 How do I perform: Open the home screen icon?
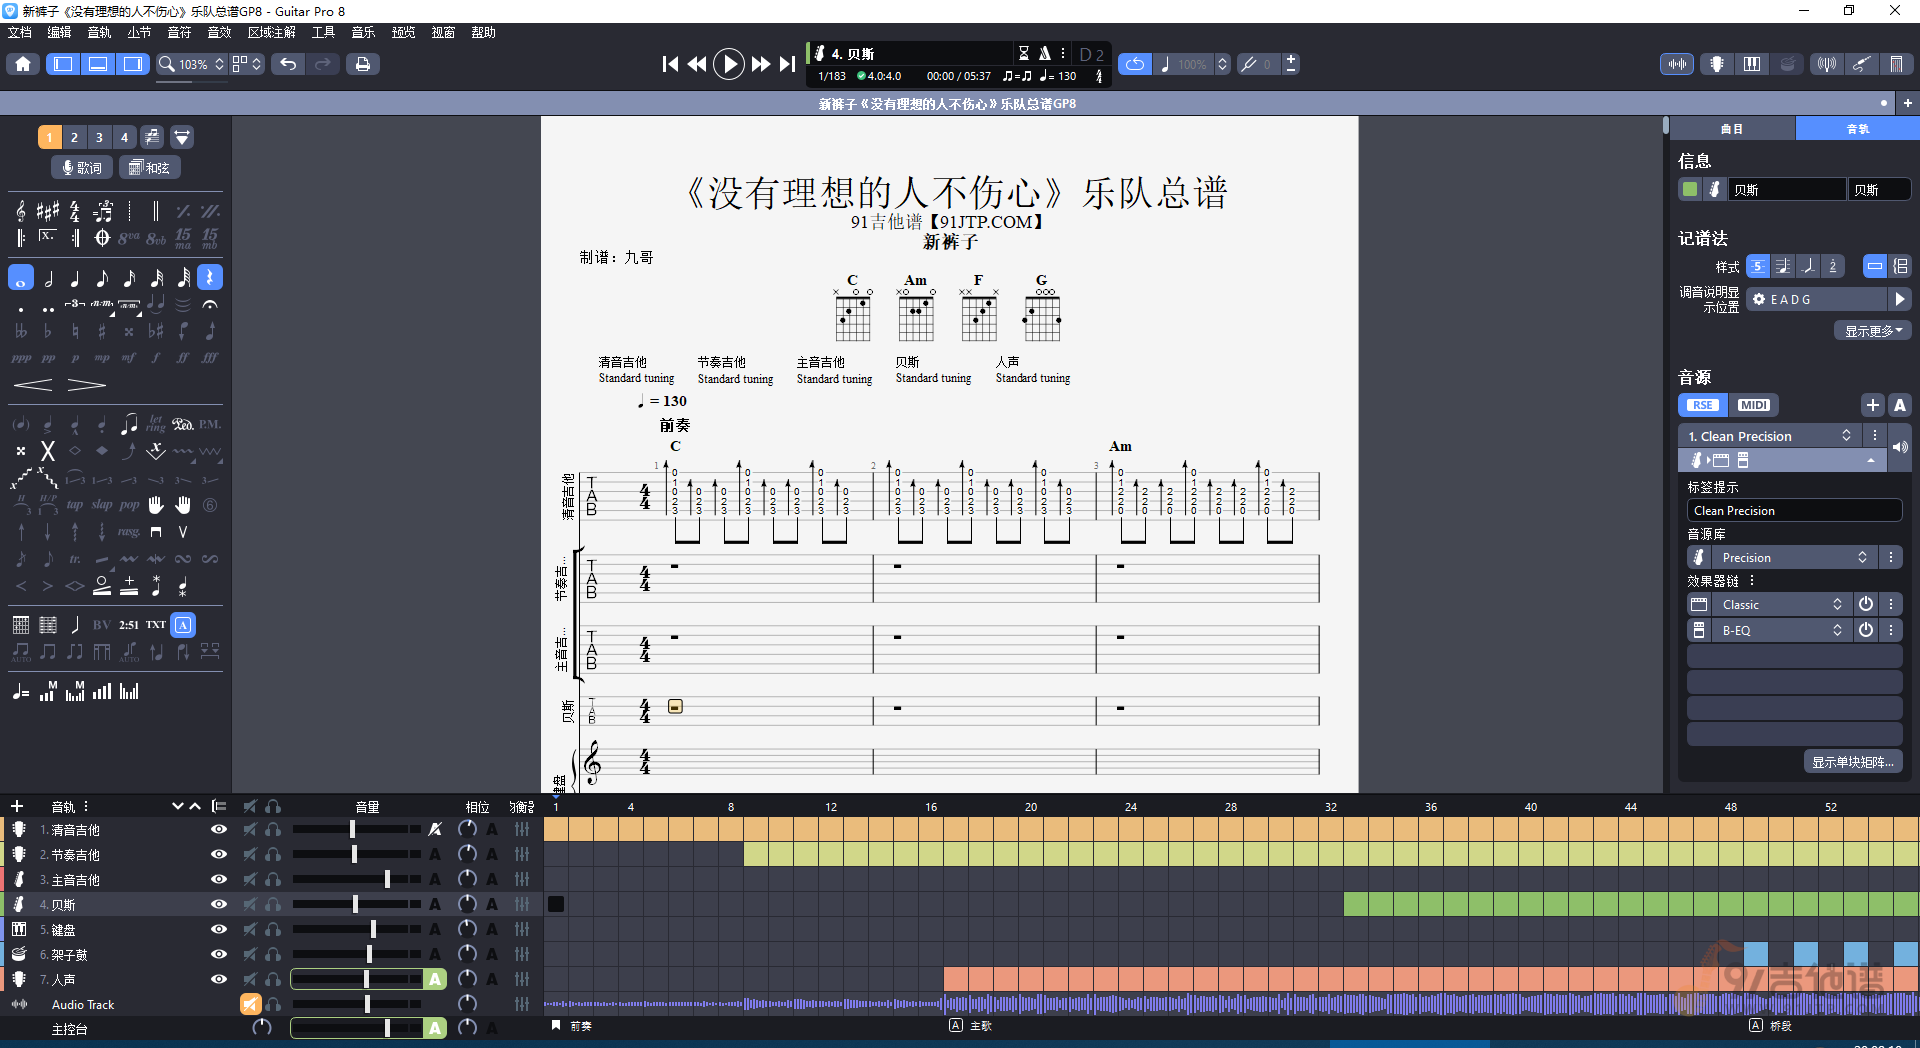point(23,64)
